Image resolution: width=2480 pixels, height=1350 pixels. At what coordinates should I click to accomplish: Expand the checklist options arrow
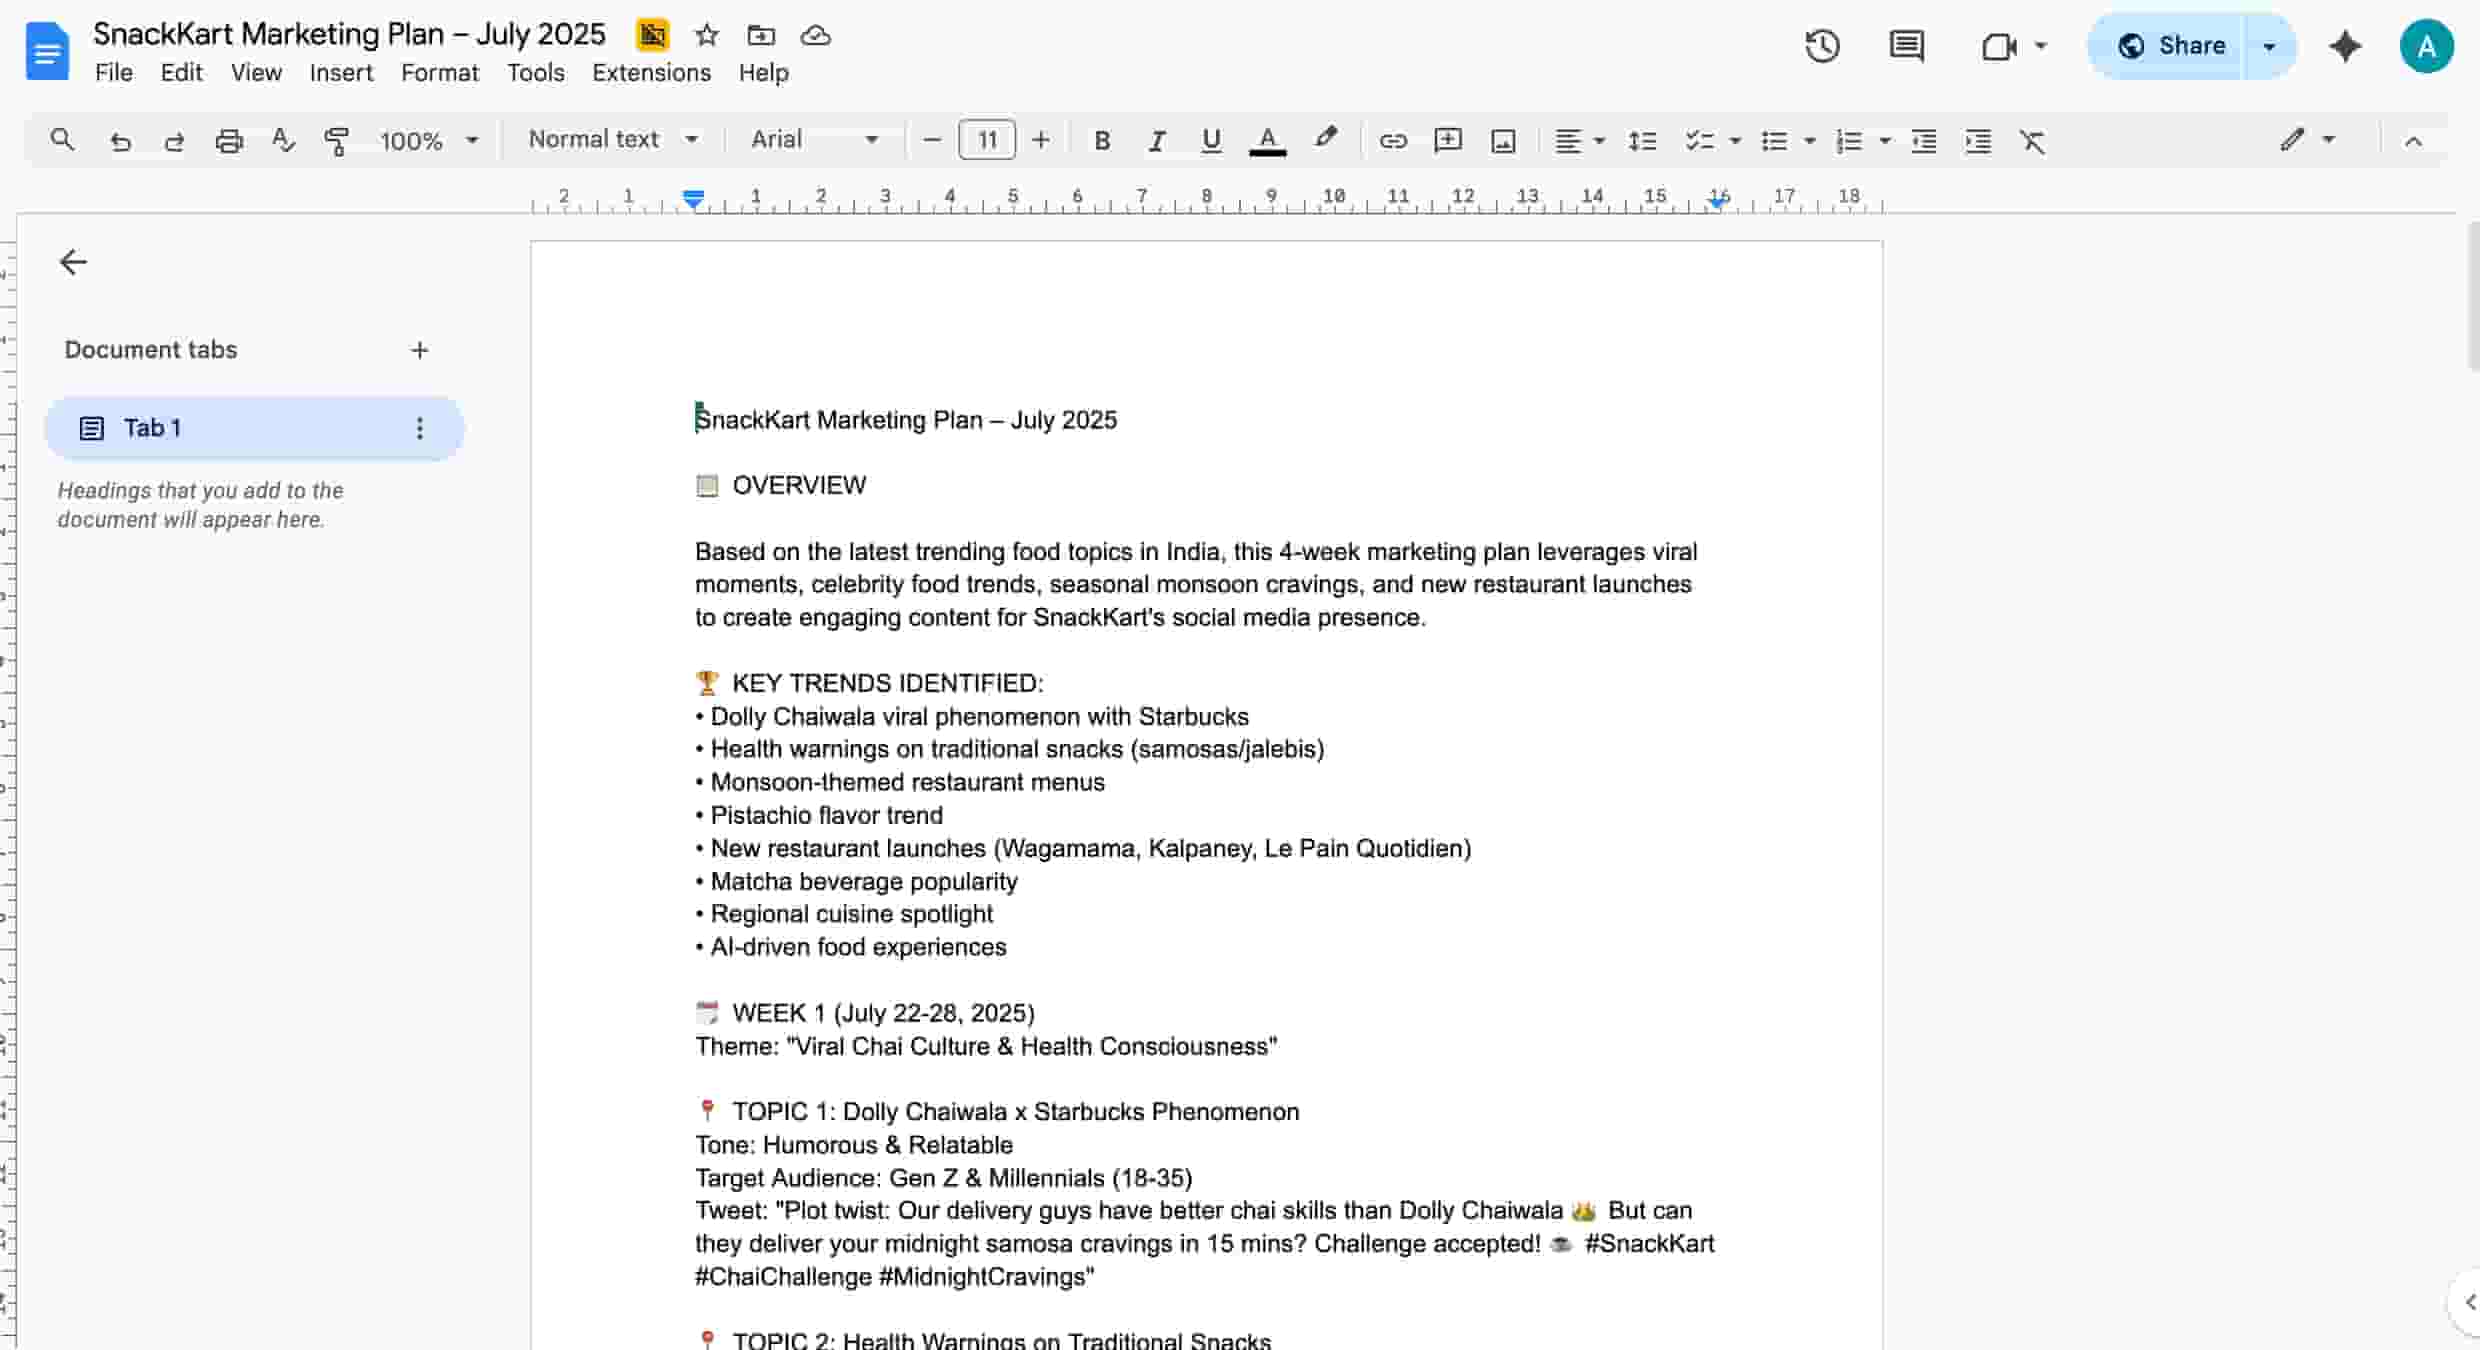pyautogui.click(x=1735, y=141)
